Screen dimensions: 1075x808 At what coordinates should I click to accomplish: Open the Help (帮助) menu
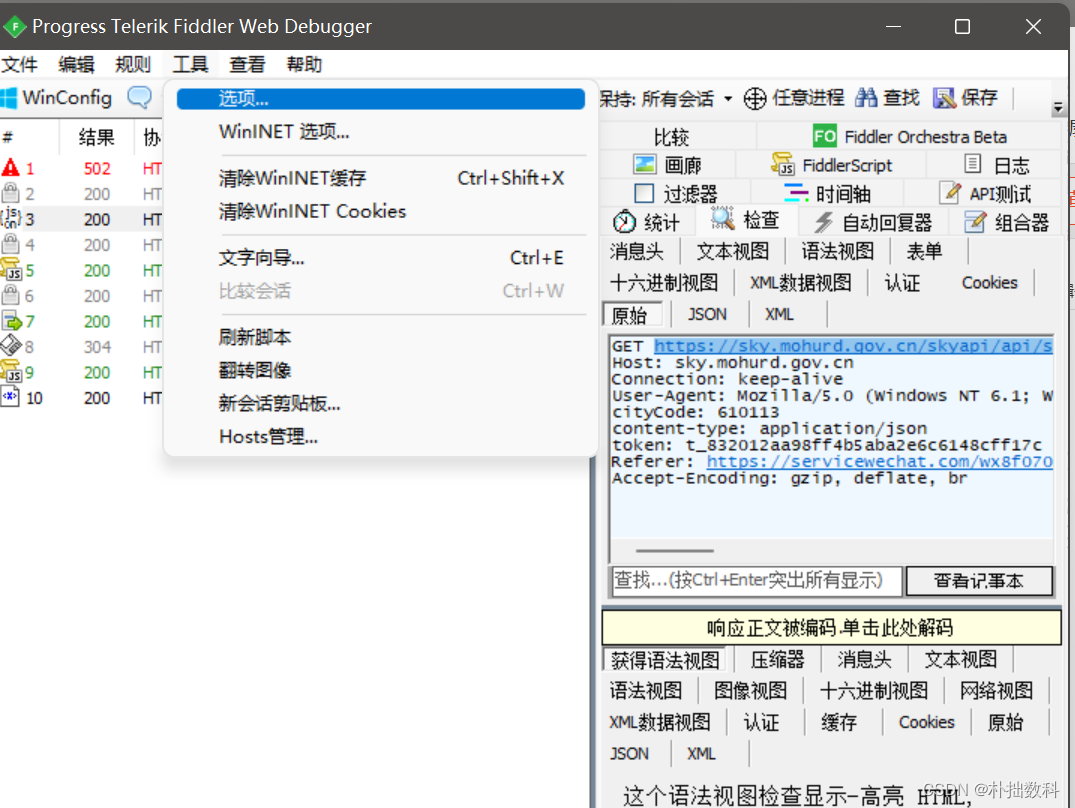(304, 65)
